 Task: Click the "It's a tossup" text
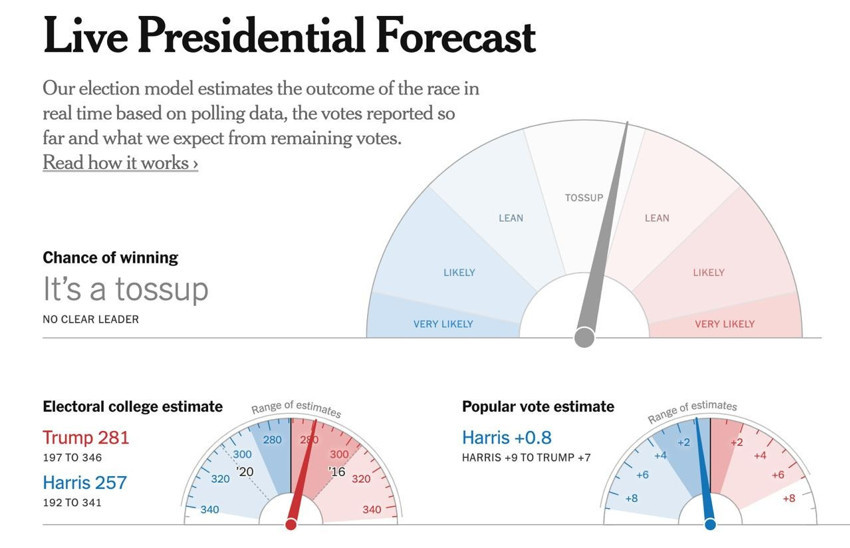point(125,290)
